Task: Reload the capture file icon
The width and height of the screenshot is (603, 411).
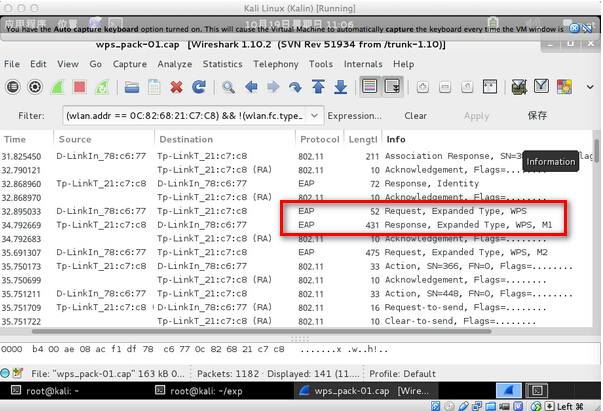Action: click(199, 87)
